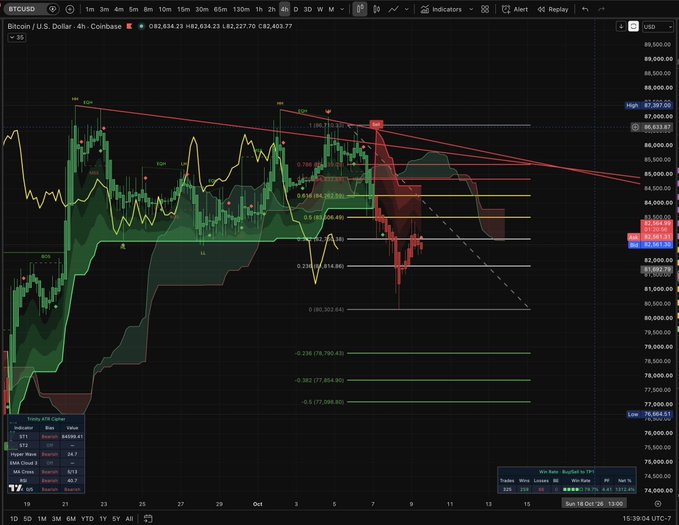The image size is (679, 525).
Task: Set range to 6M
Action: tap(71, 519)
